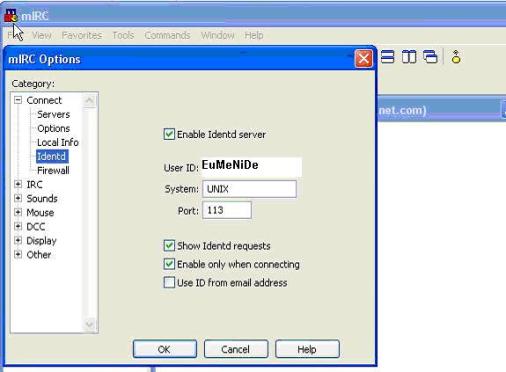
Task: Confirm settings with the OK button
Action: click(165, 349)
